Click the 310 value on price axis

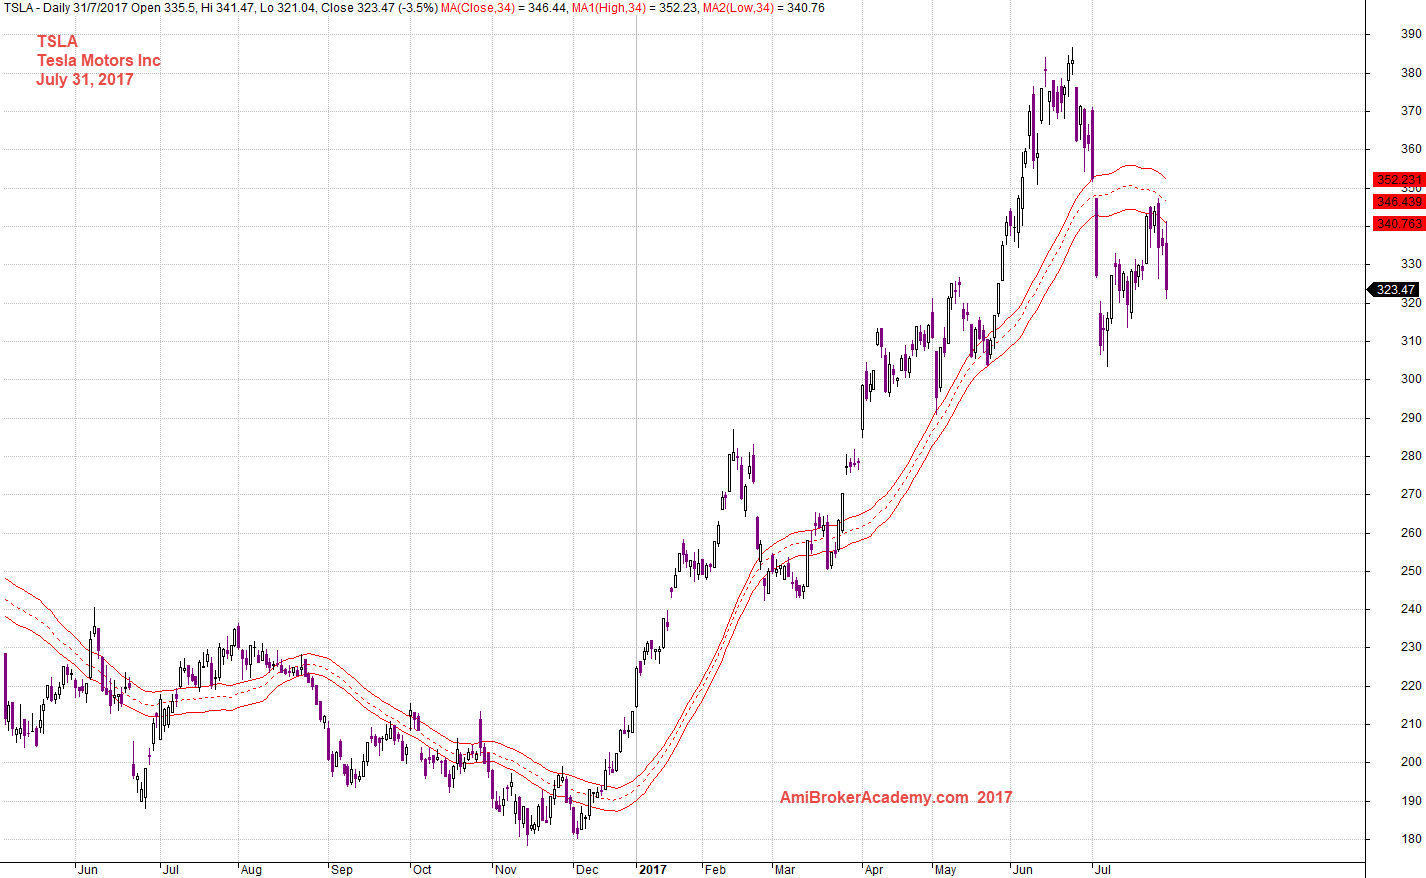1411,341
